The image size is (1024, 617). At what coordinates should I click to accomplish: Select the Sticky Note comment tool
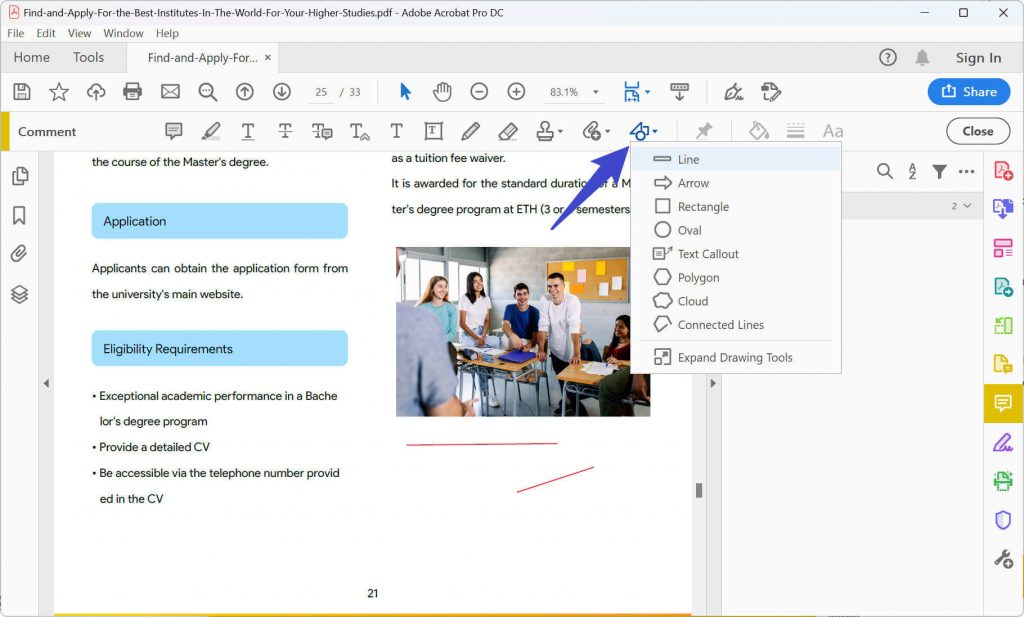click(173, 130)
